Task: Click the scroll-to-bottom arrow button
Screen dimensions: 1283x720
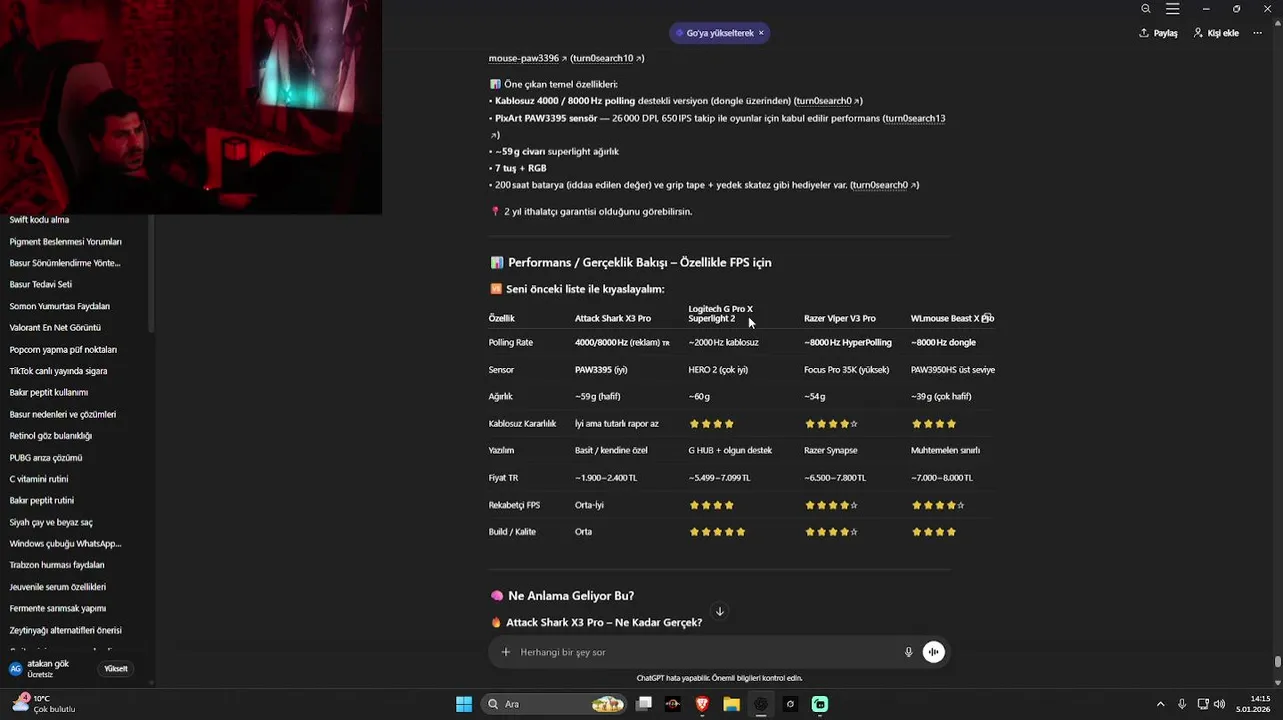Action: [x=719, y=611]
